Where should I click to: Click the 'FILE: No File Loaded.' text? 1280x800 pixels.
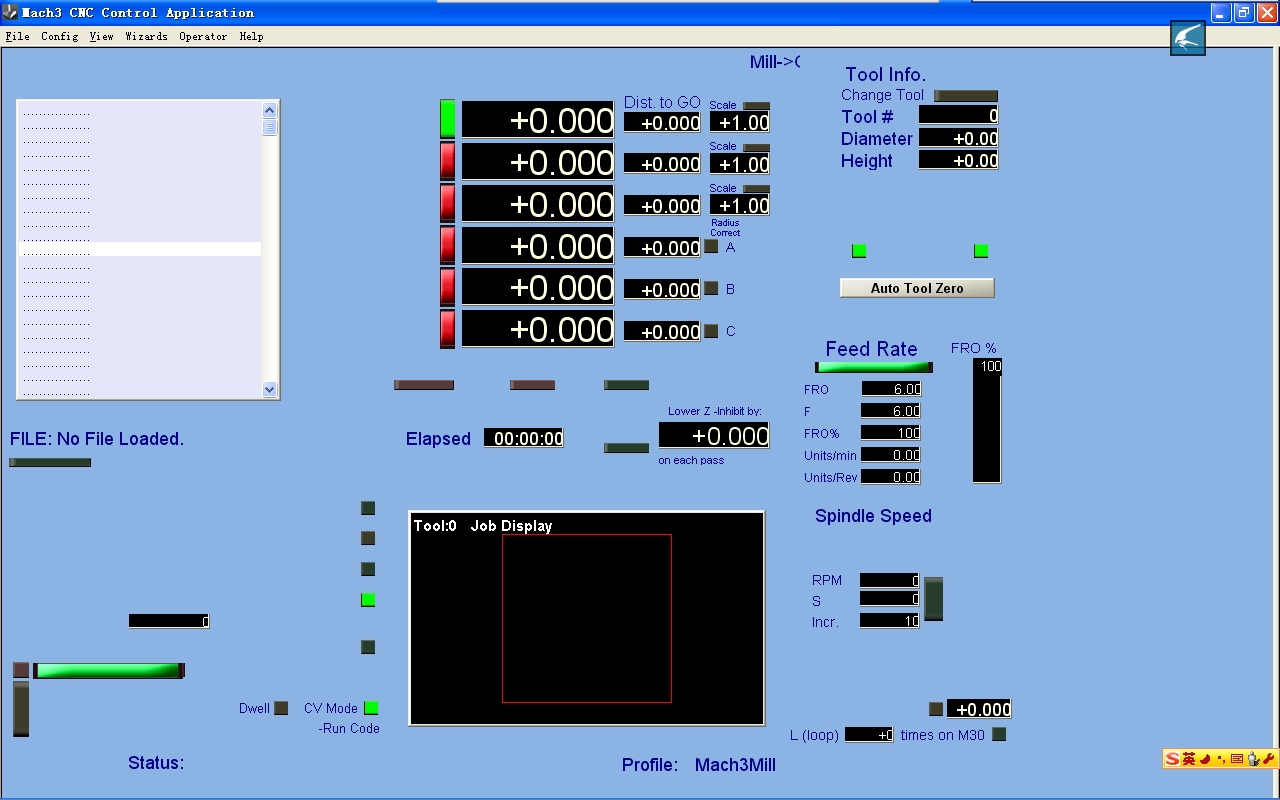(97, 439)
